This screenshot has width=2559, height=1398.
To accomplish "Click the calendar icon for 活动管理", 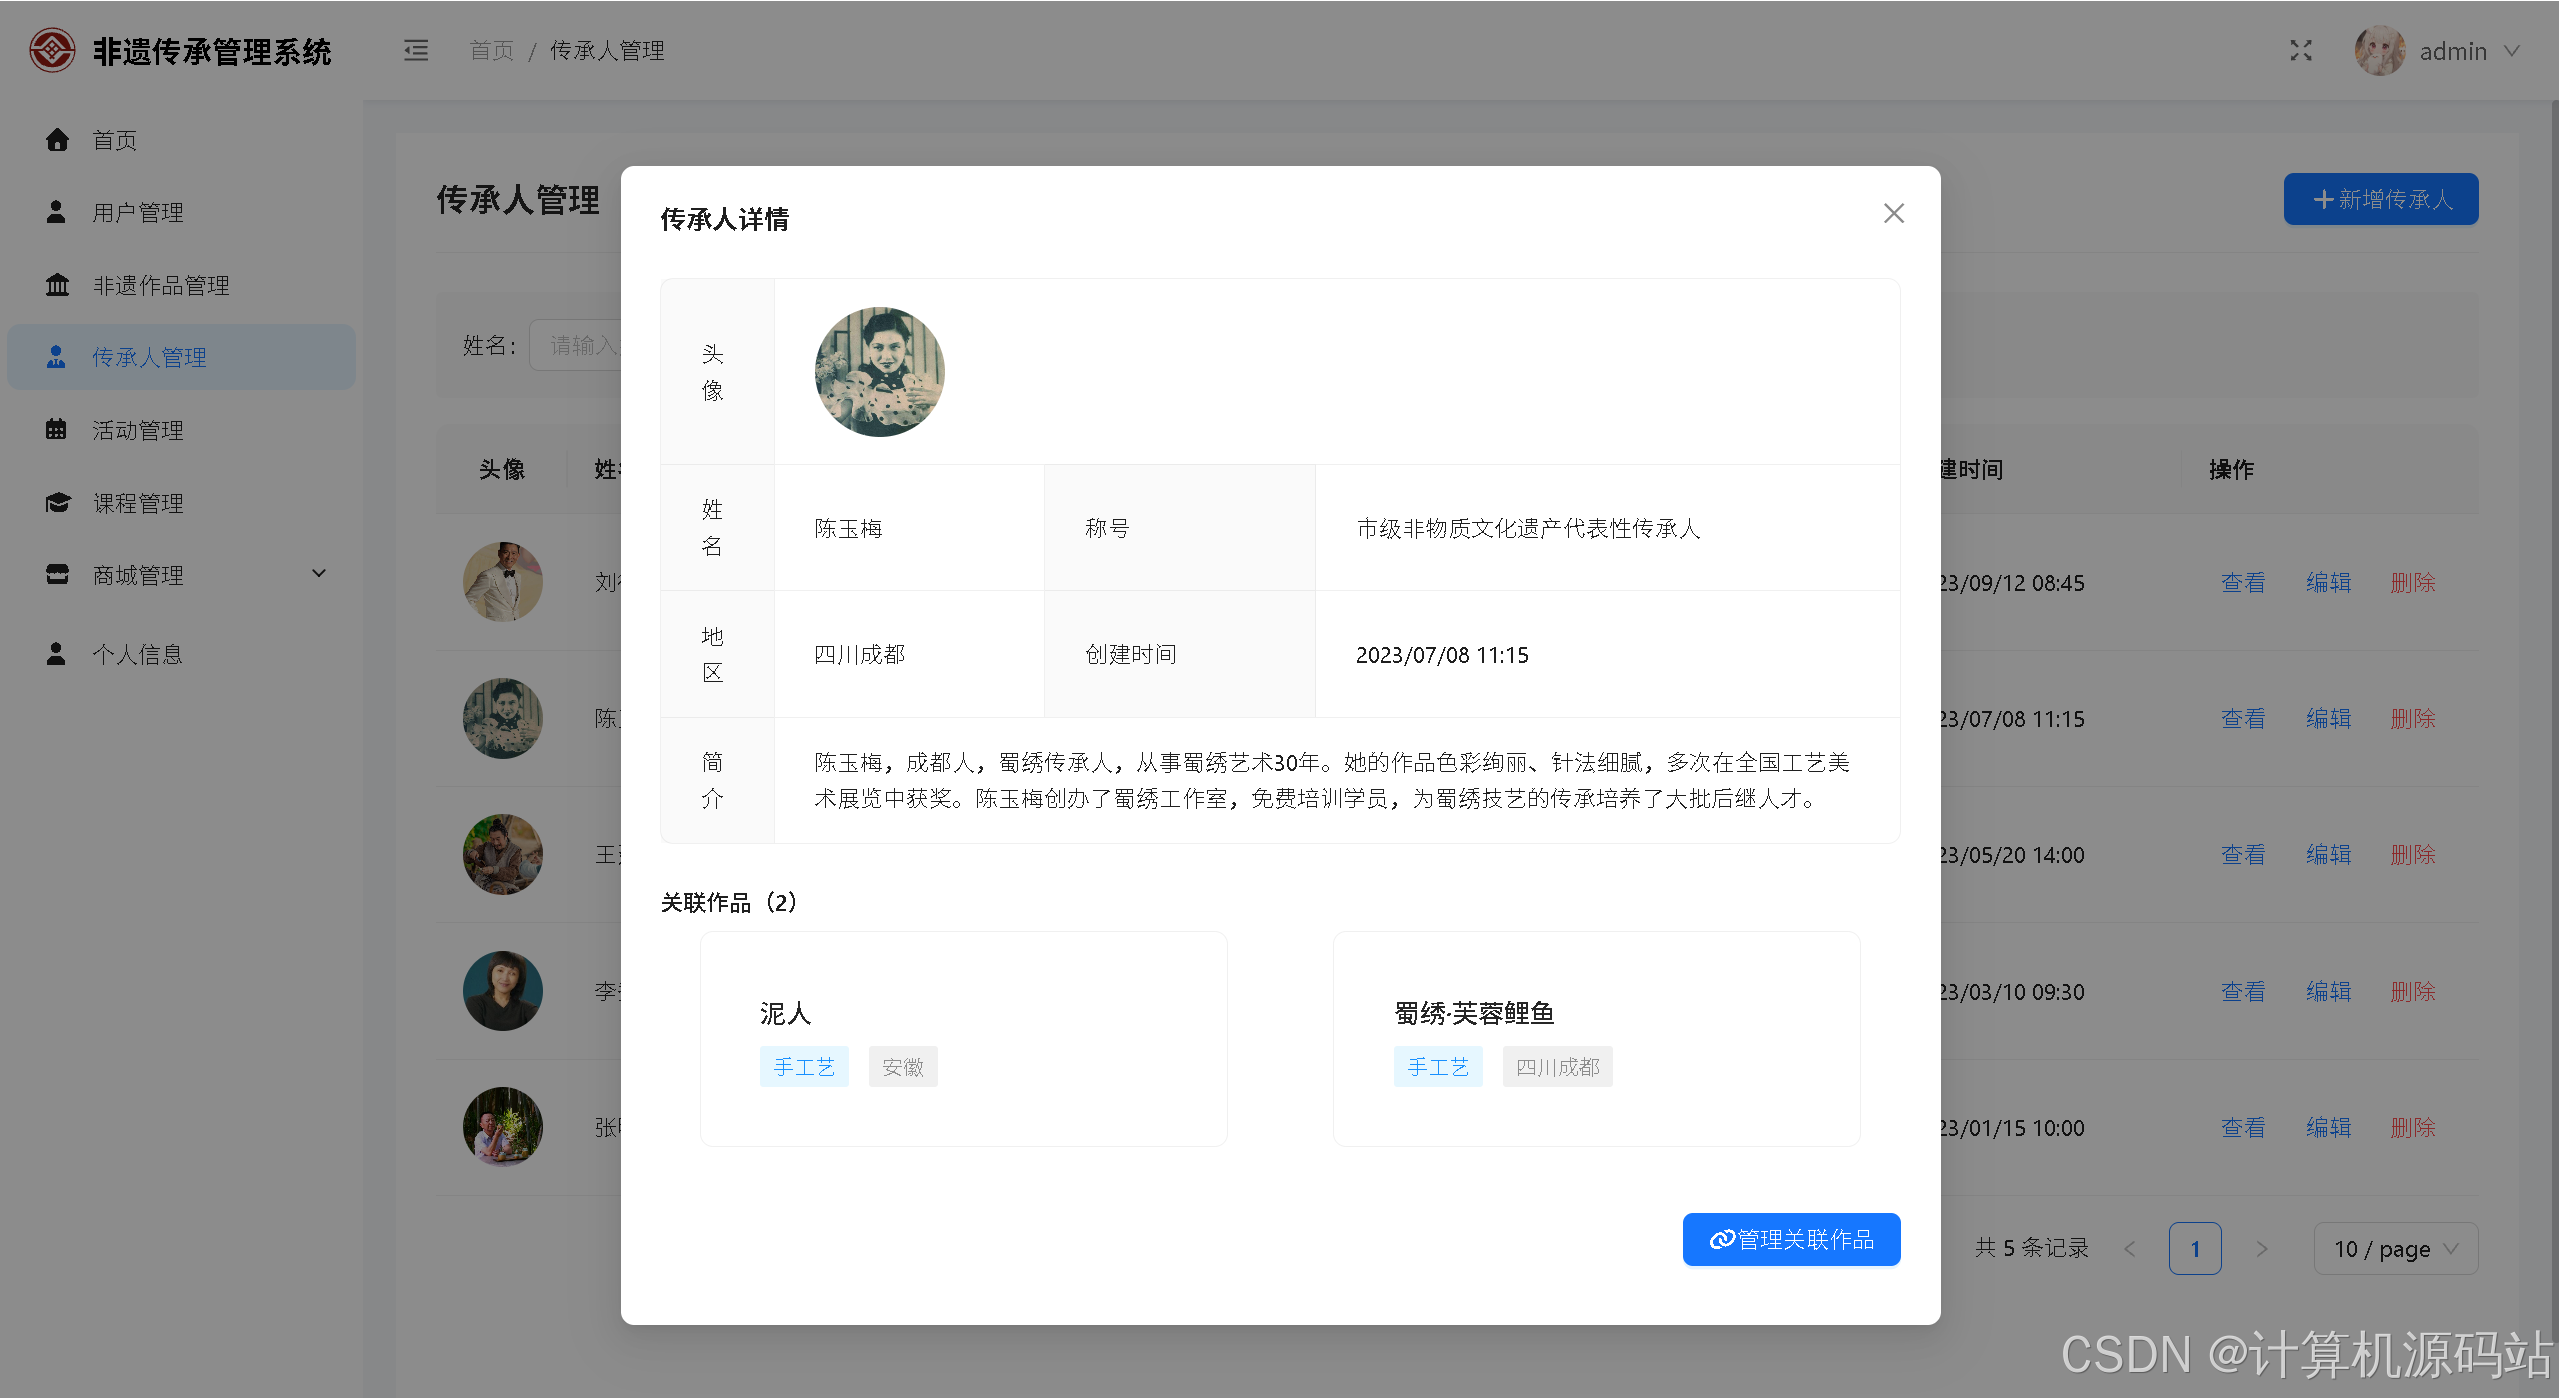I will click(57, 430).
